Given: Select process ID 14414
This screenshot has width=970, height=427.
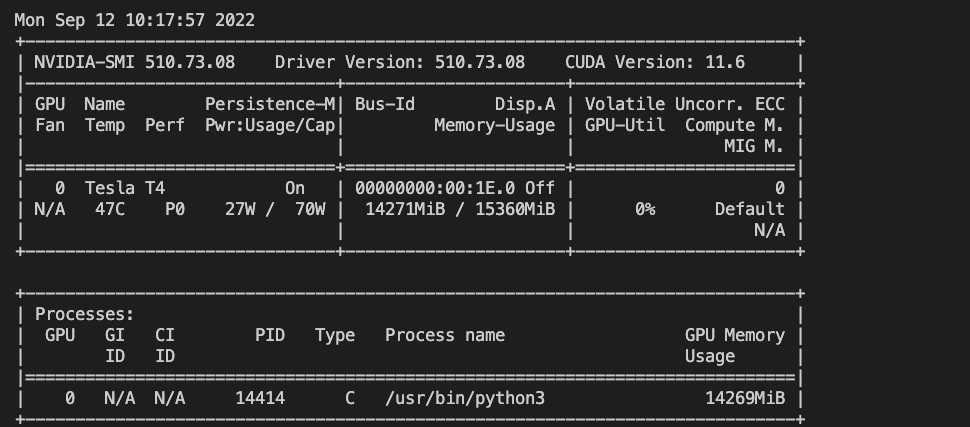Looking at the screenshot, I should [x=260, y=399].
